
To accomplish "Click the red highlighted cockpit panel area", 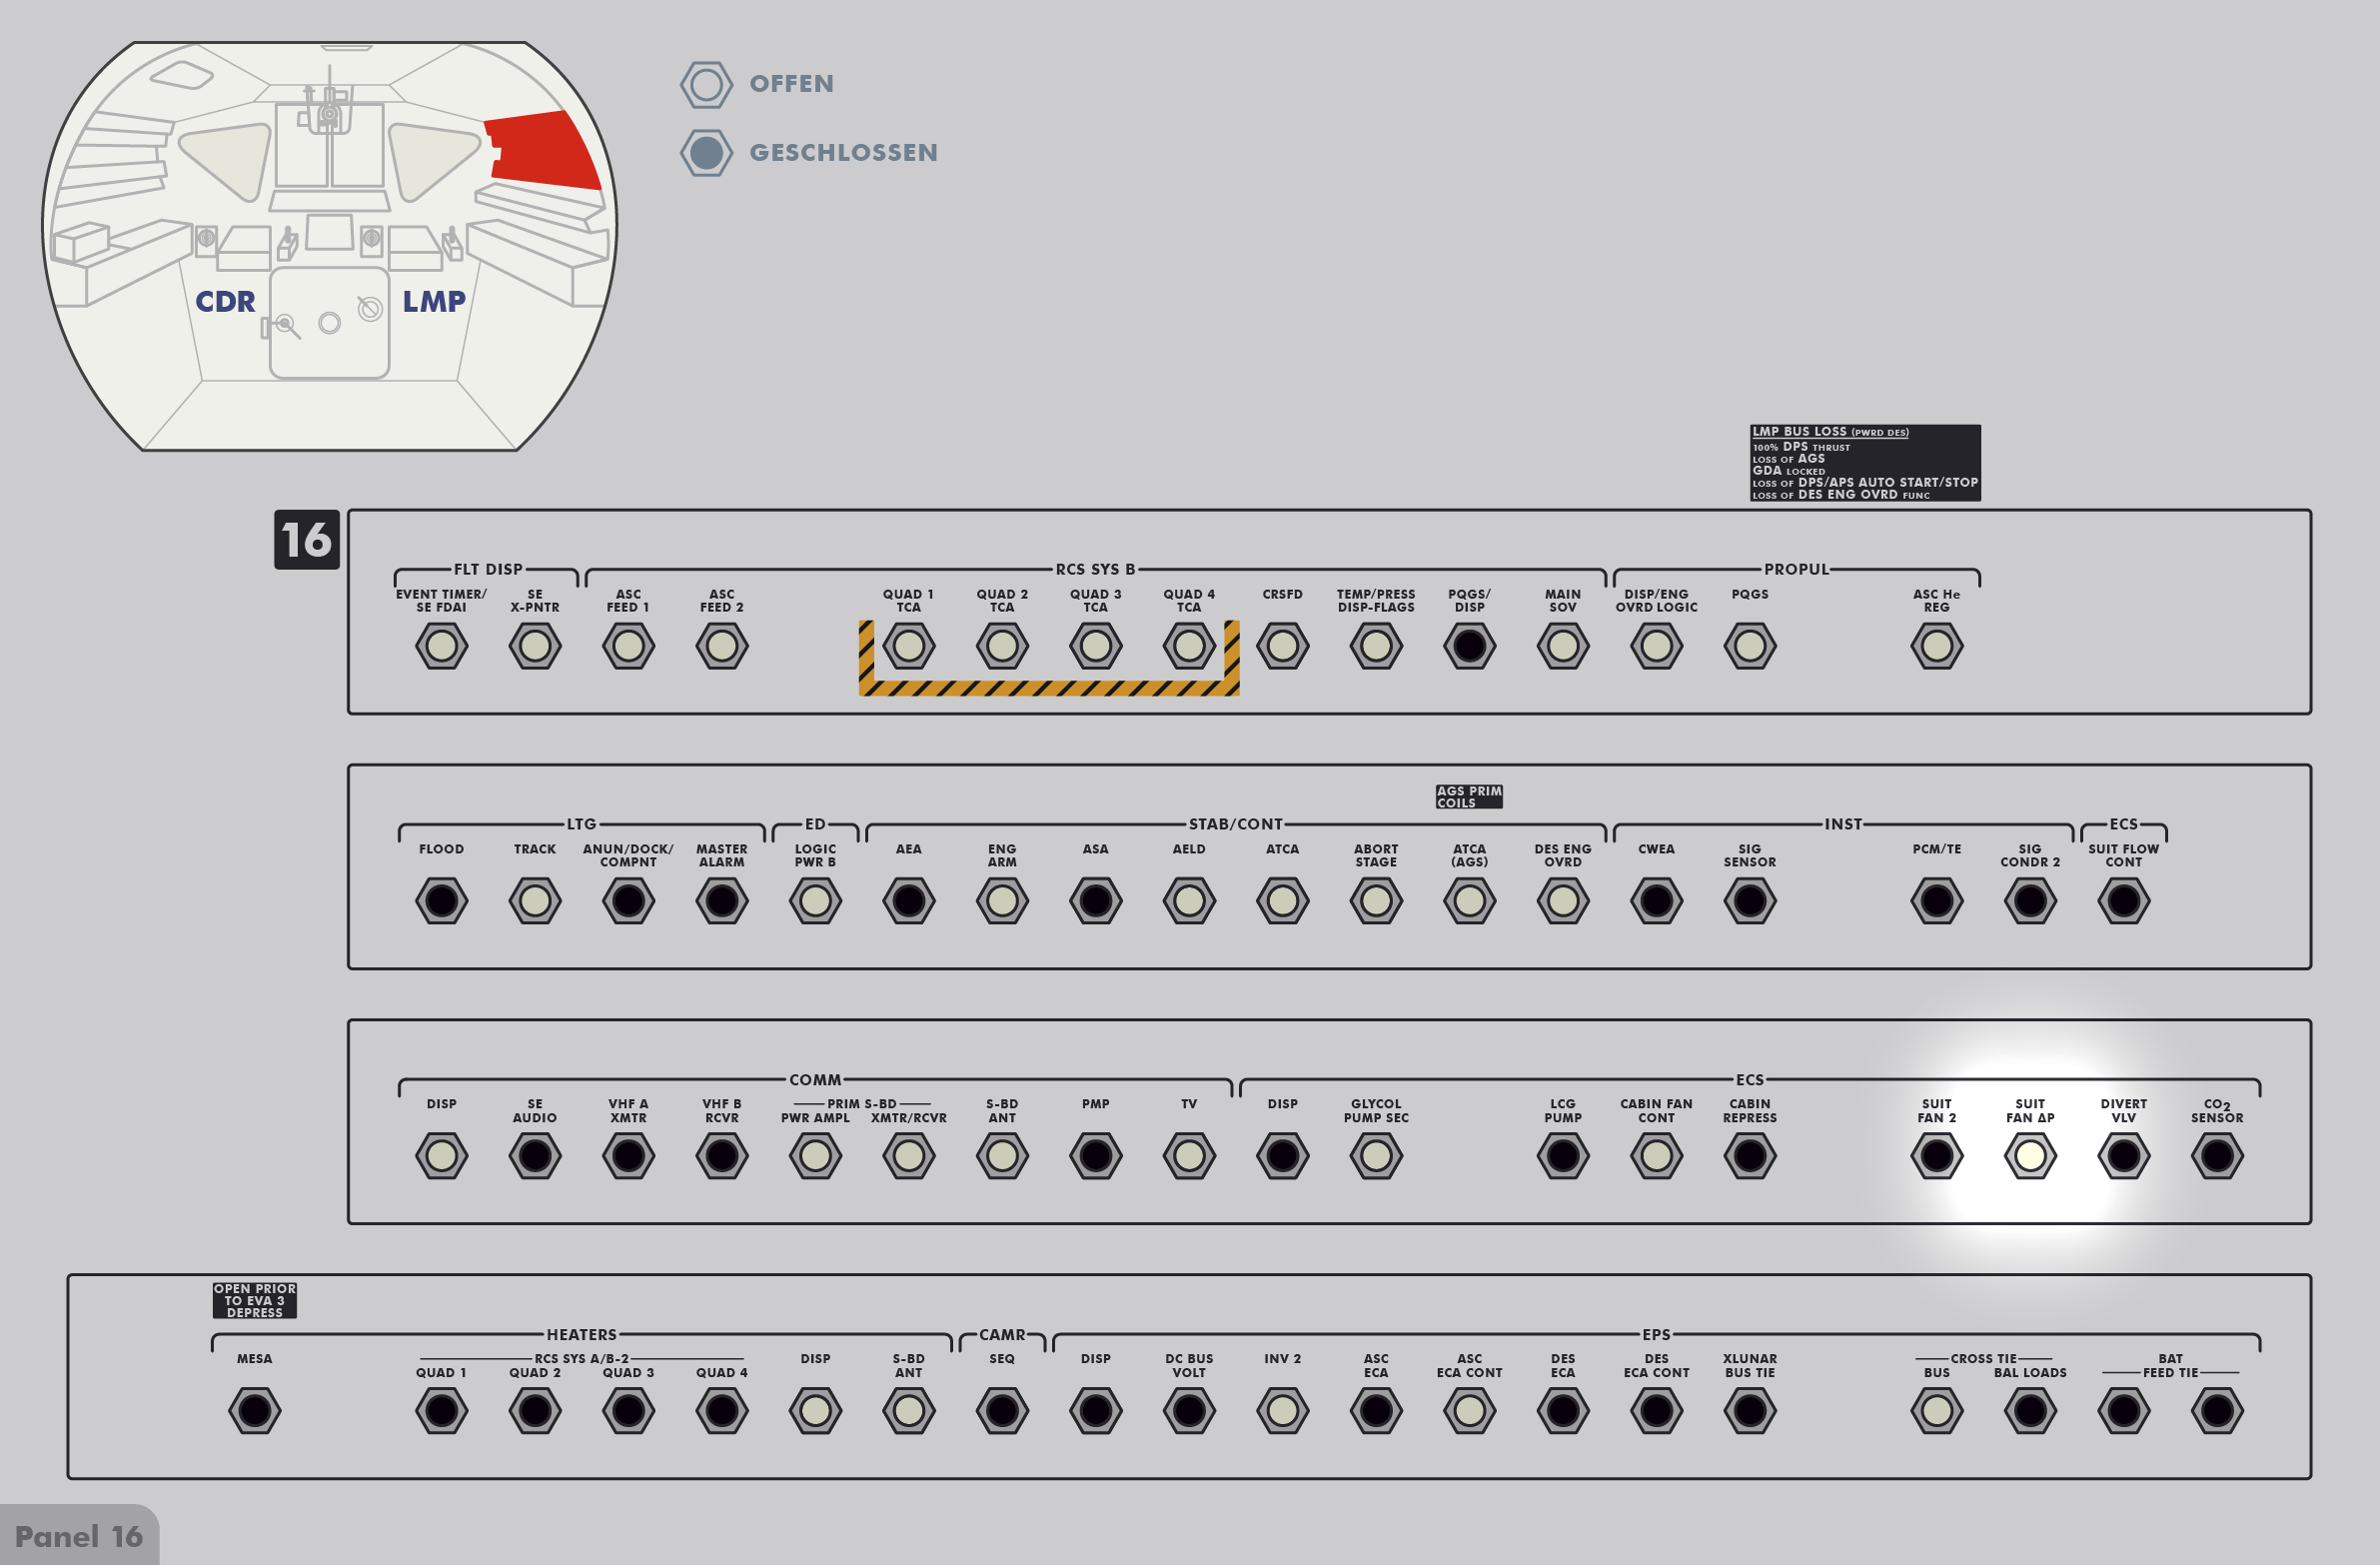I will (545, 150).
